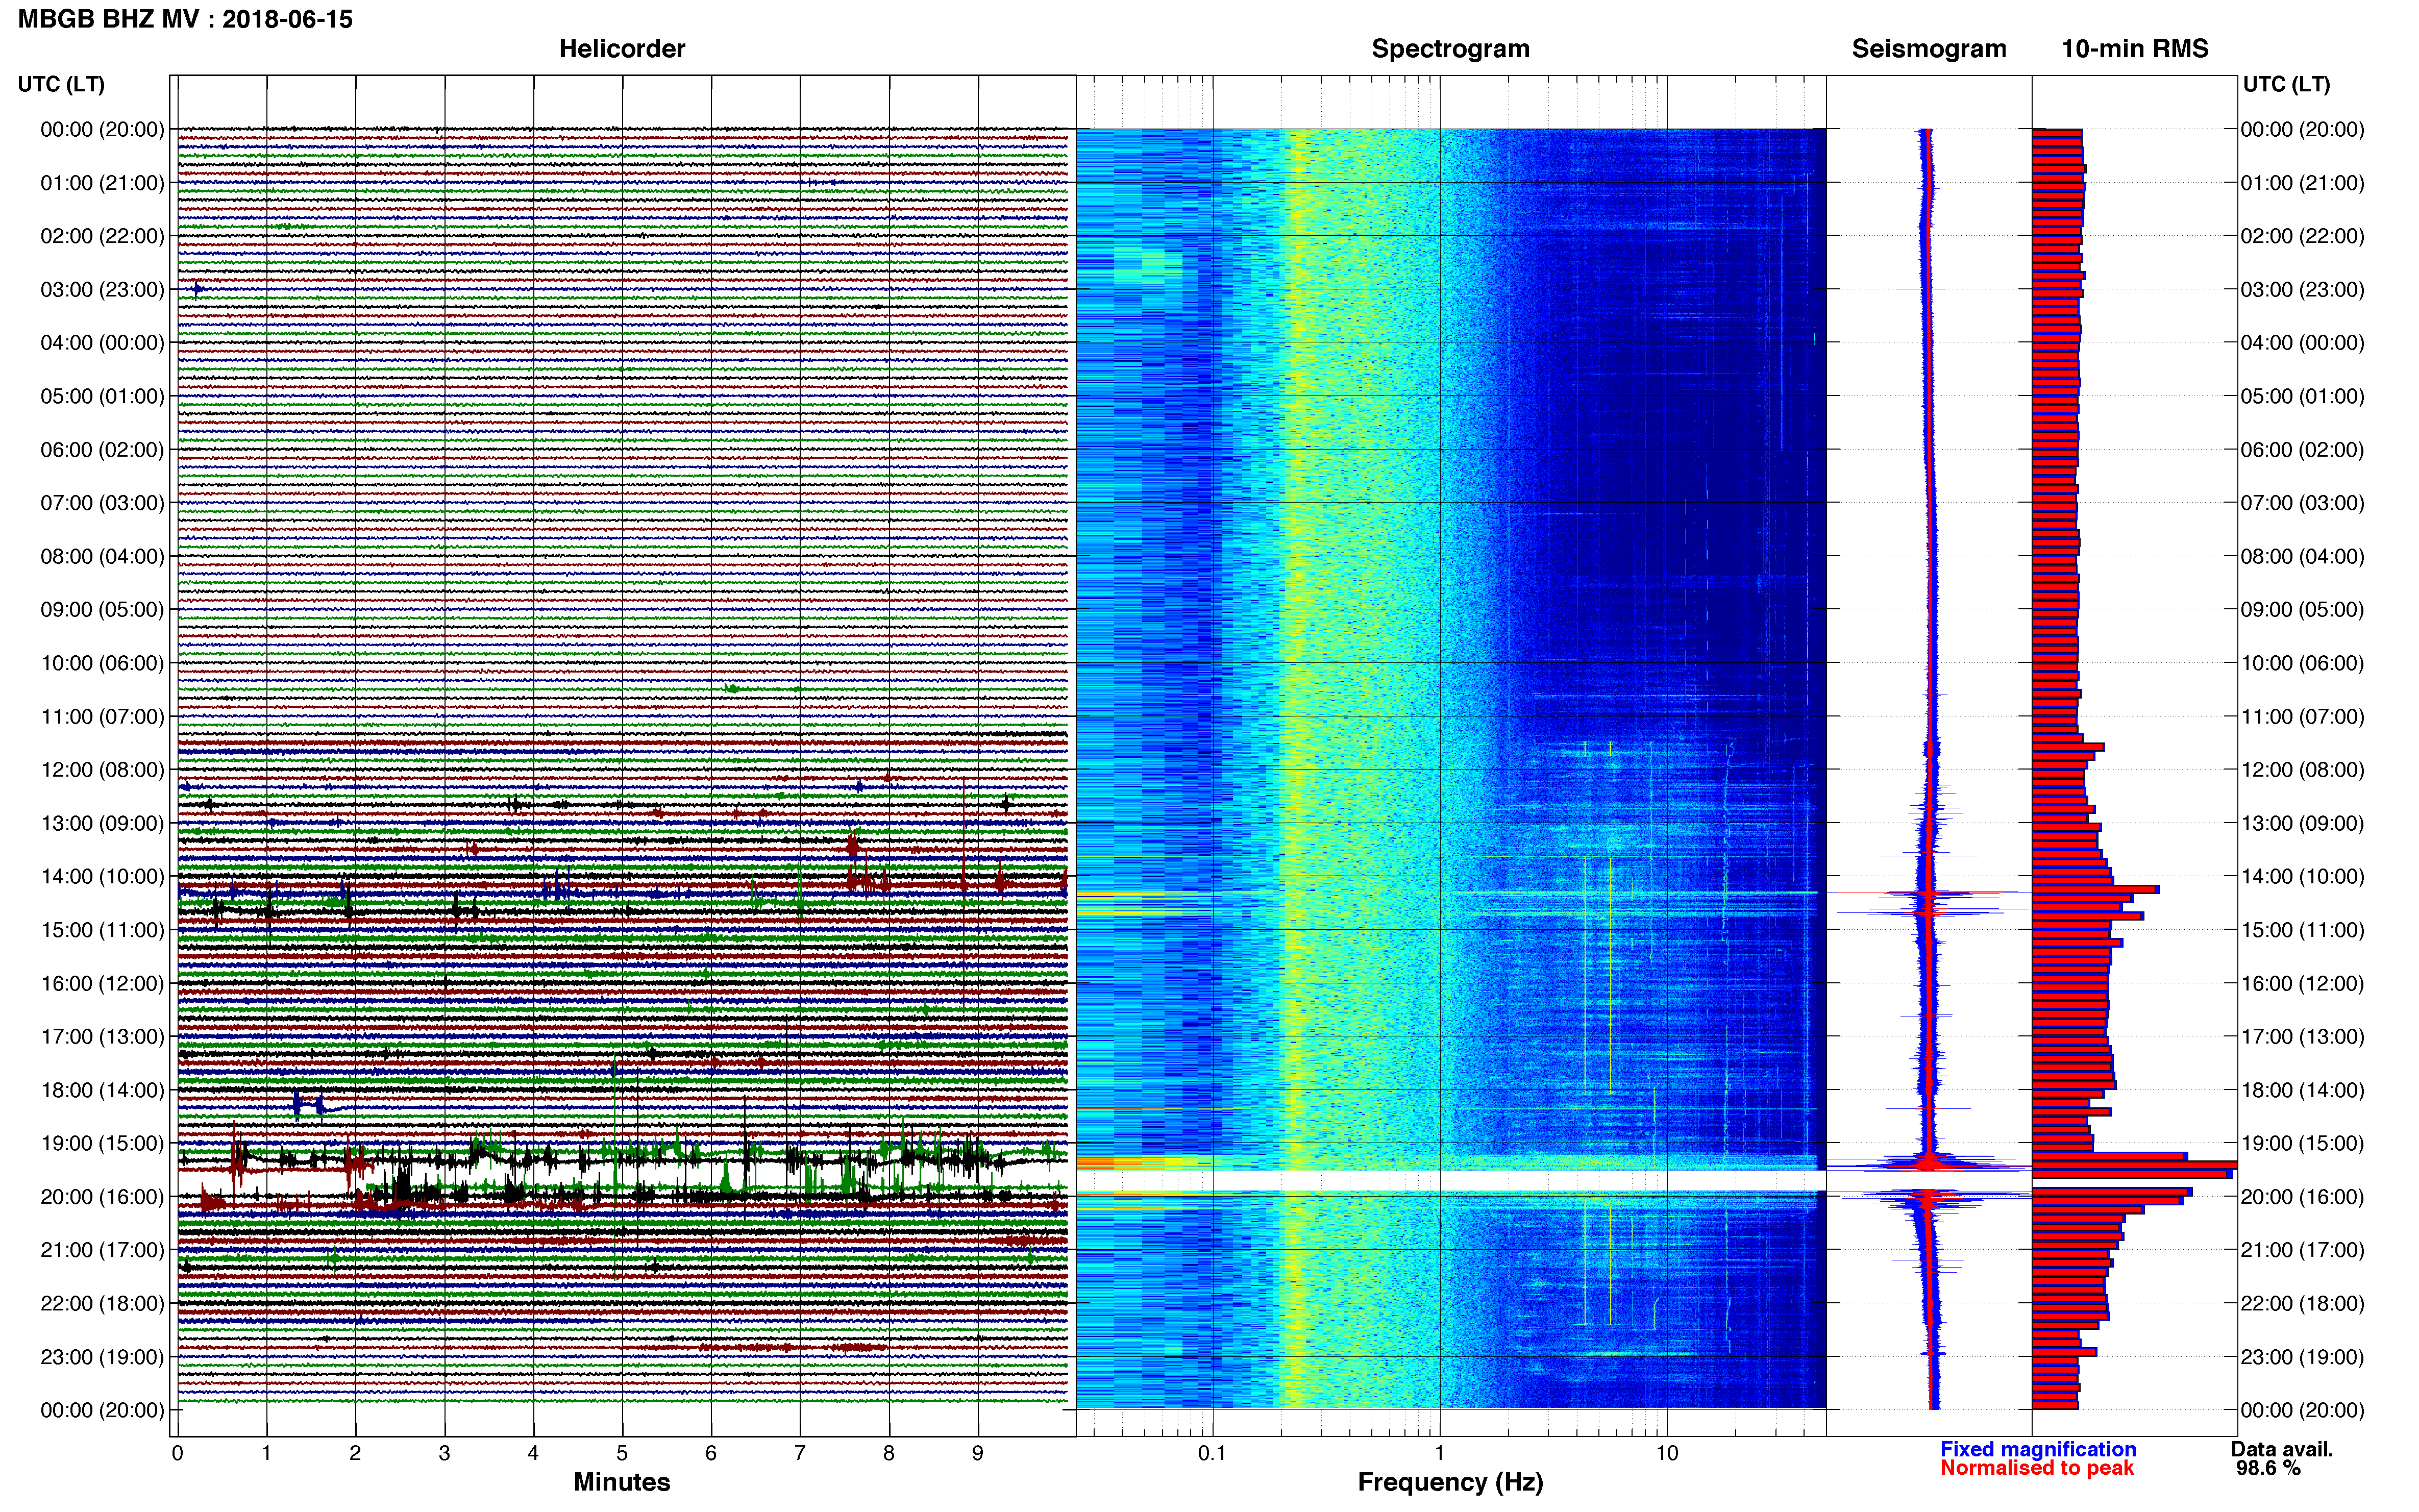Click right-axis time label '18:00 (14:00)'
This screenshot has height=1512, width=2419.
(2302, 1090)
